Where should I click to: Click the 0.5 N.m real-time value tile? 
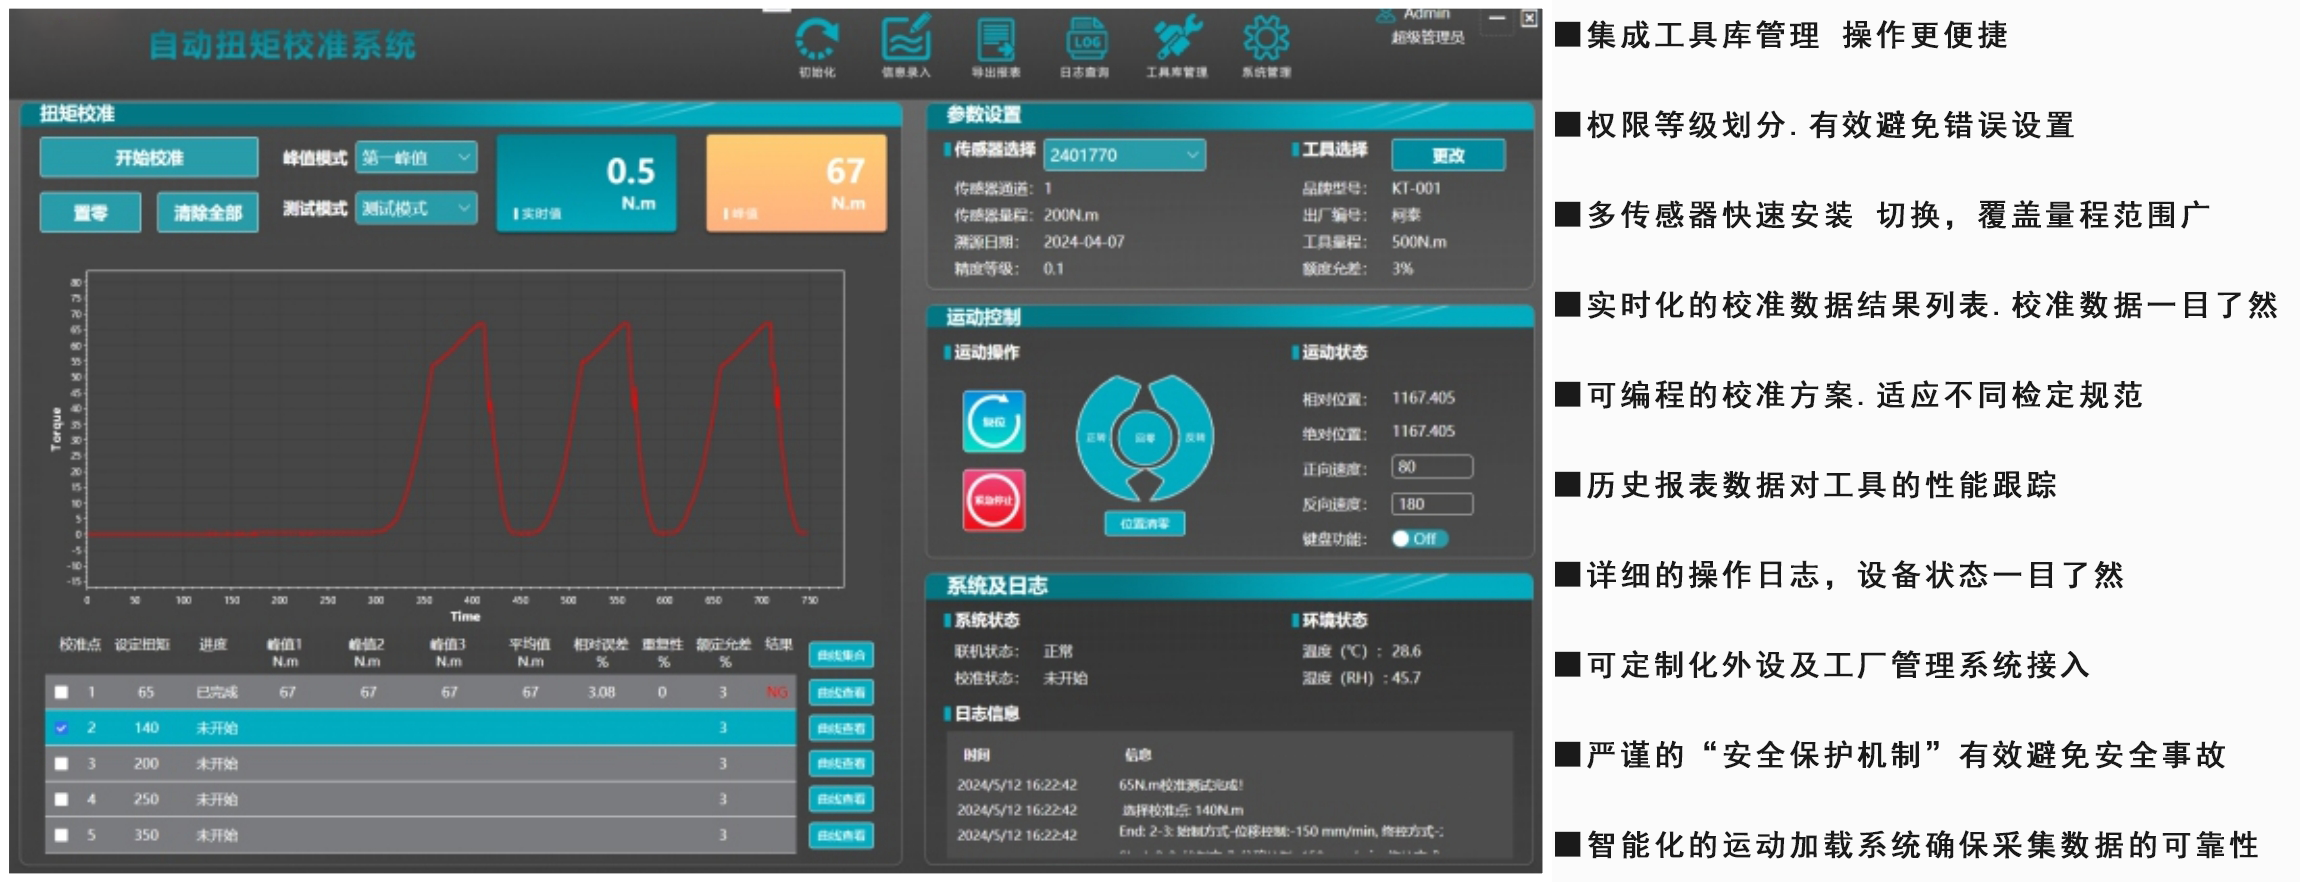[x=587, y=184]
